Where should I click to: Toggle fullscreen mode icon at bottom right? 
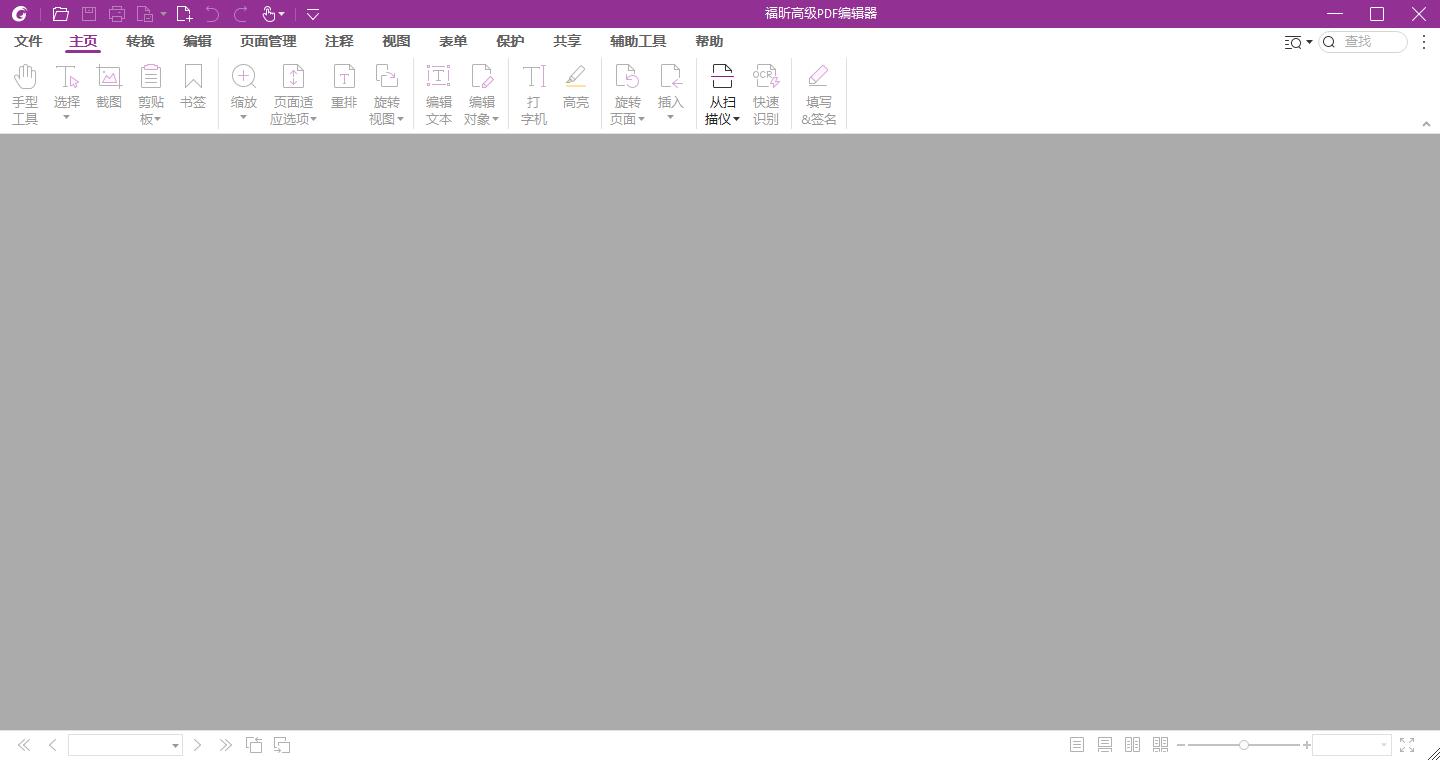pyautogui.click(x=1407, y=745)
